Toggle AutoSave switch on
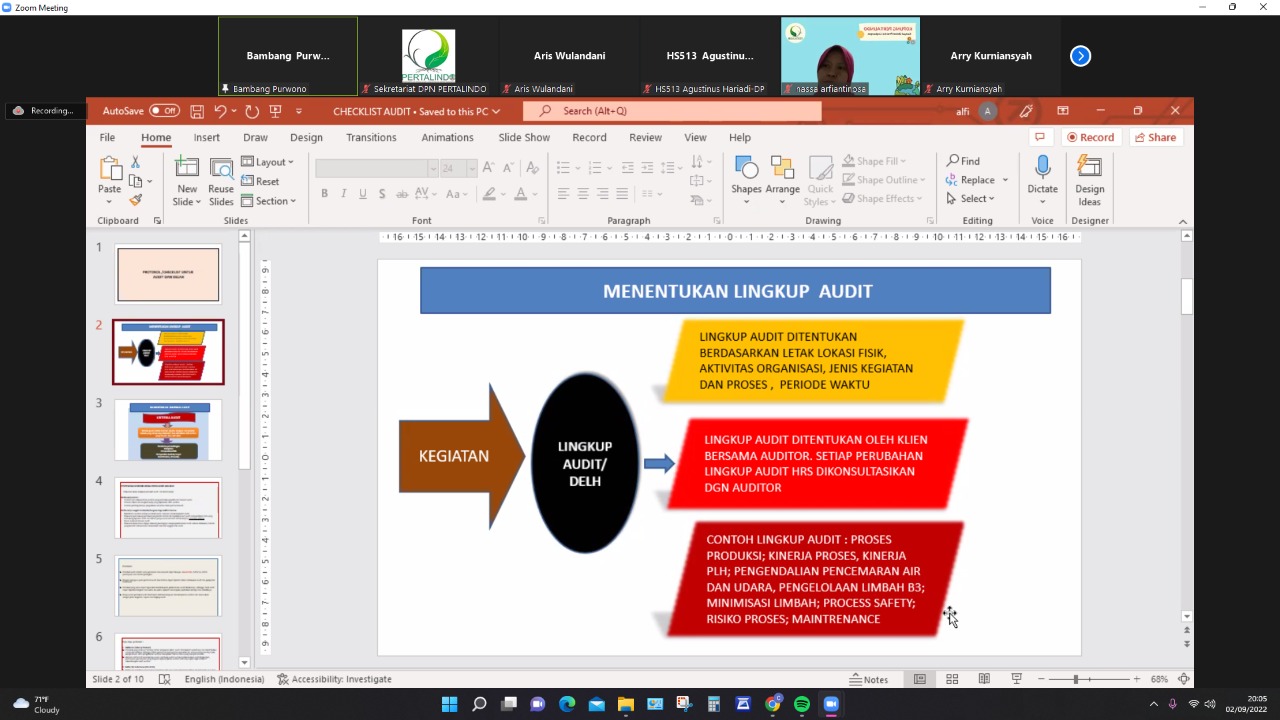 point(164,111)
